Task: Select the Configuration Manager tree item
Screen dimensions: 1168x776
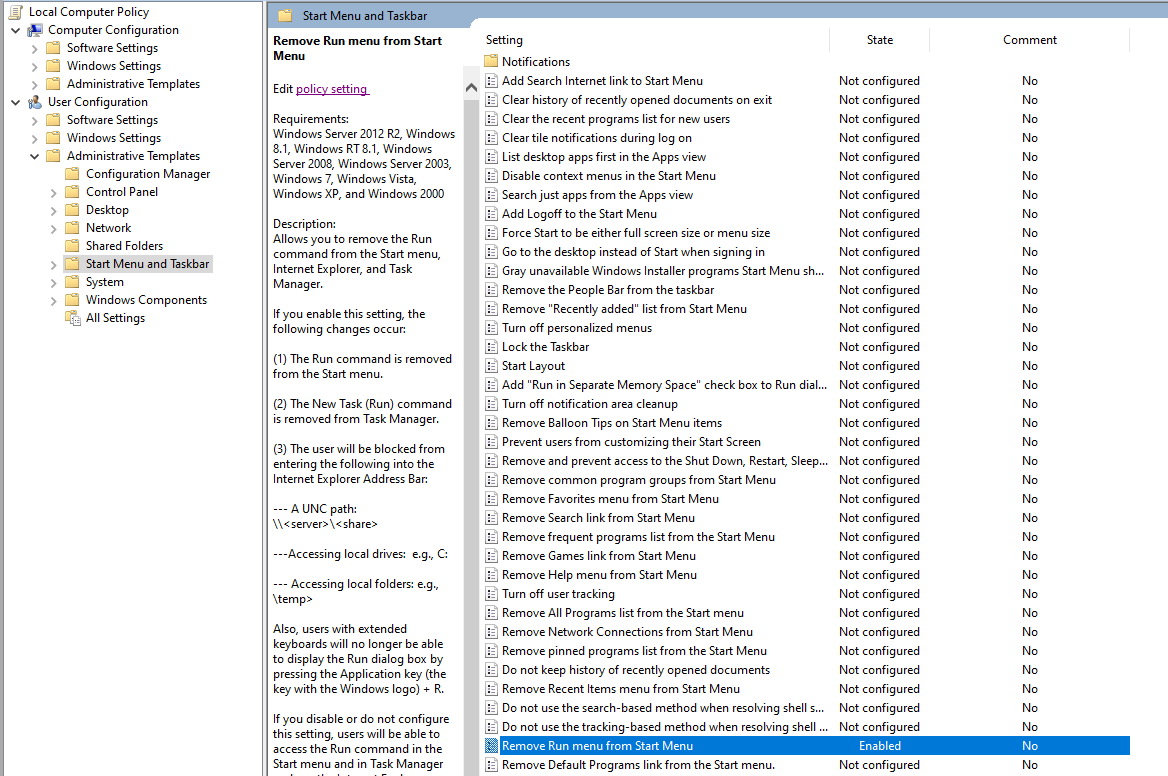Action: pyautogui.click(x=148, y=174)
